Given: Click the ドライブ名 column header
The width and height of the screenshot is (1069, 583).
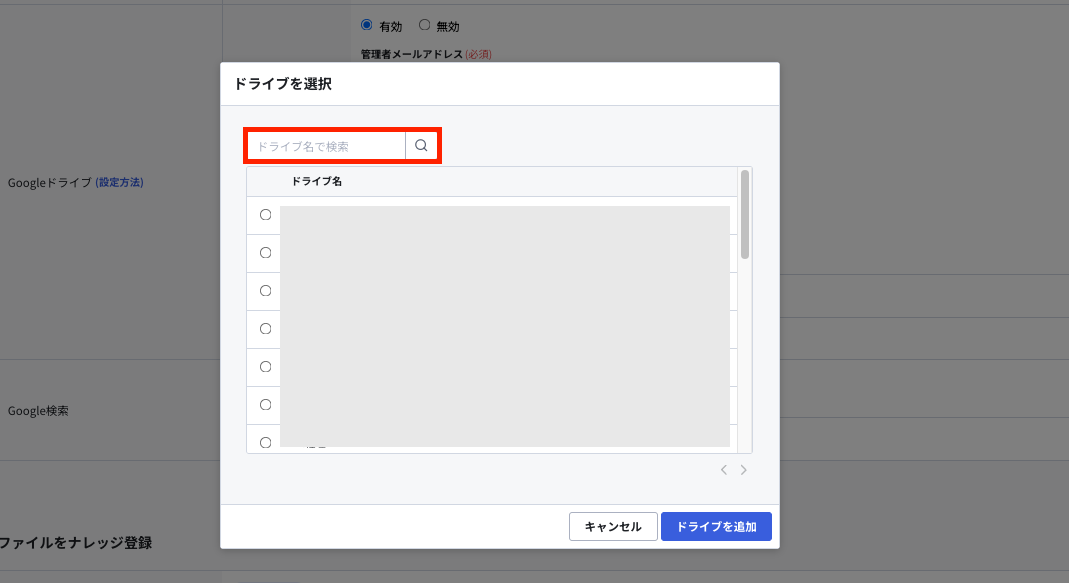Looking at the screenshot, I should point(316,181).
